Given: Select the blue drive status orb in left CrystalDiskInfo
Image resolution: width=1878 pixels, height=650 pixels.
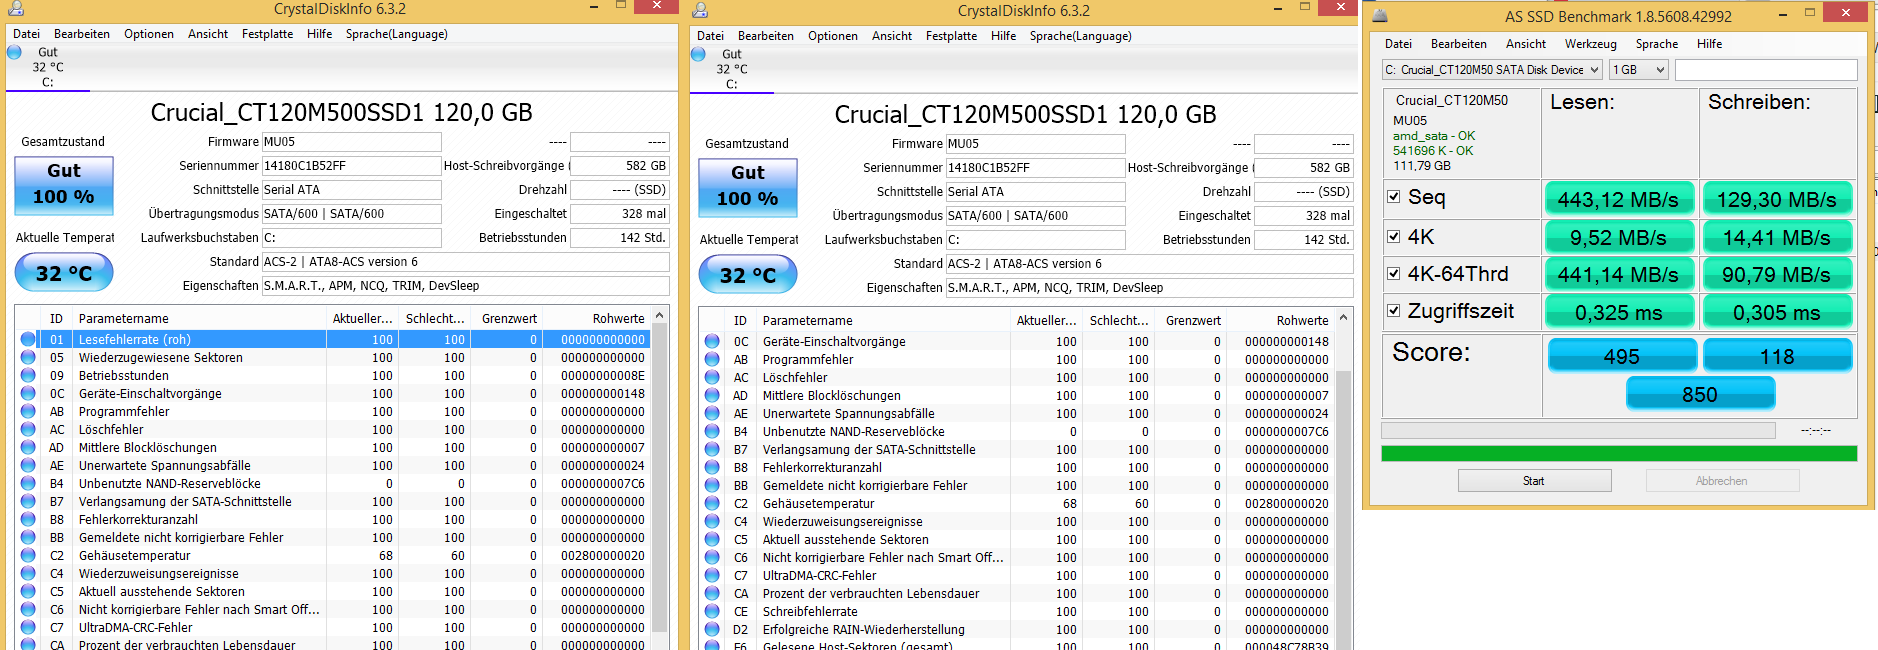Looking at the screenshot, I should tap(14, 52).
